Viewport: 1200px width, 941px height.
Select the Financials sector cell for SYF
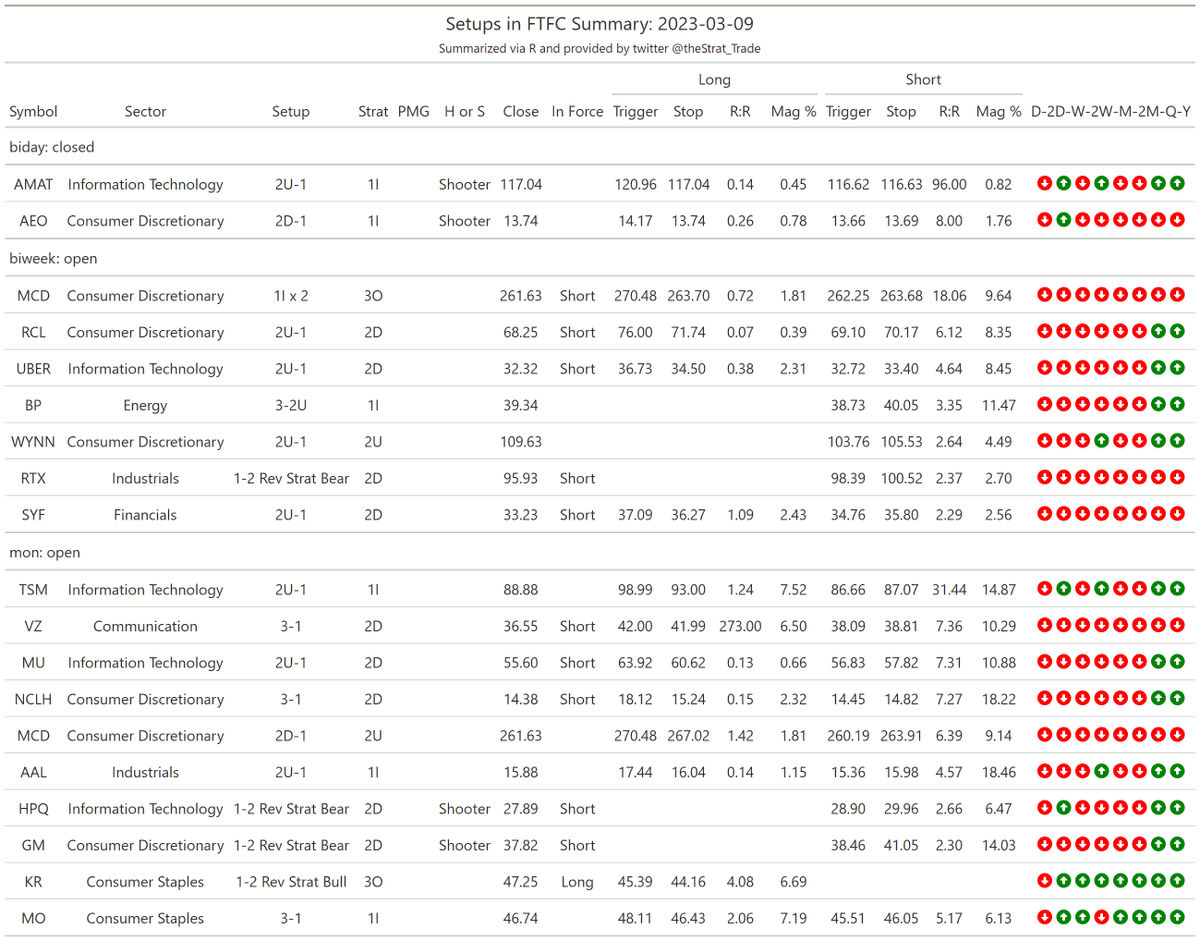coord(145,515)
